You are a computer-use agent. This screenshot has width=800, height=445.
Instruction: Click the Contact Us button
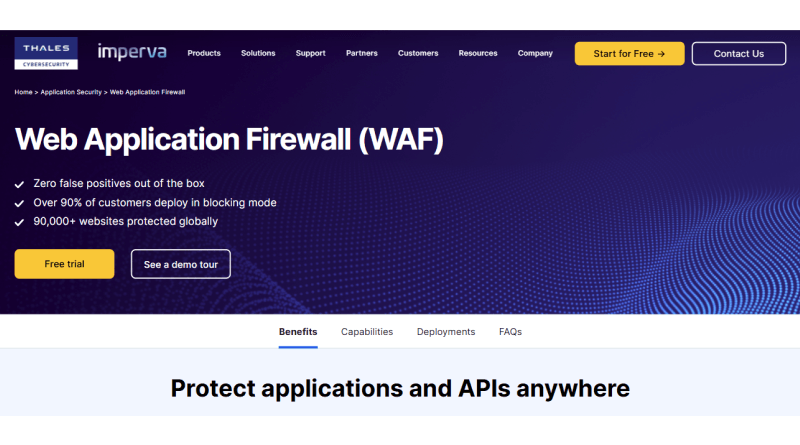pyautogui.click(x=738, y=54)
